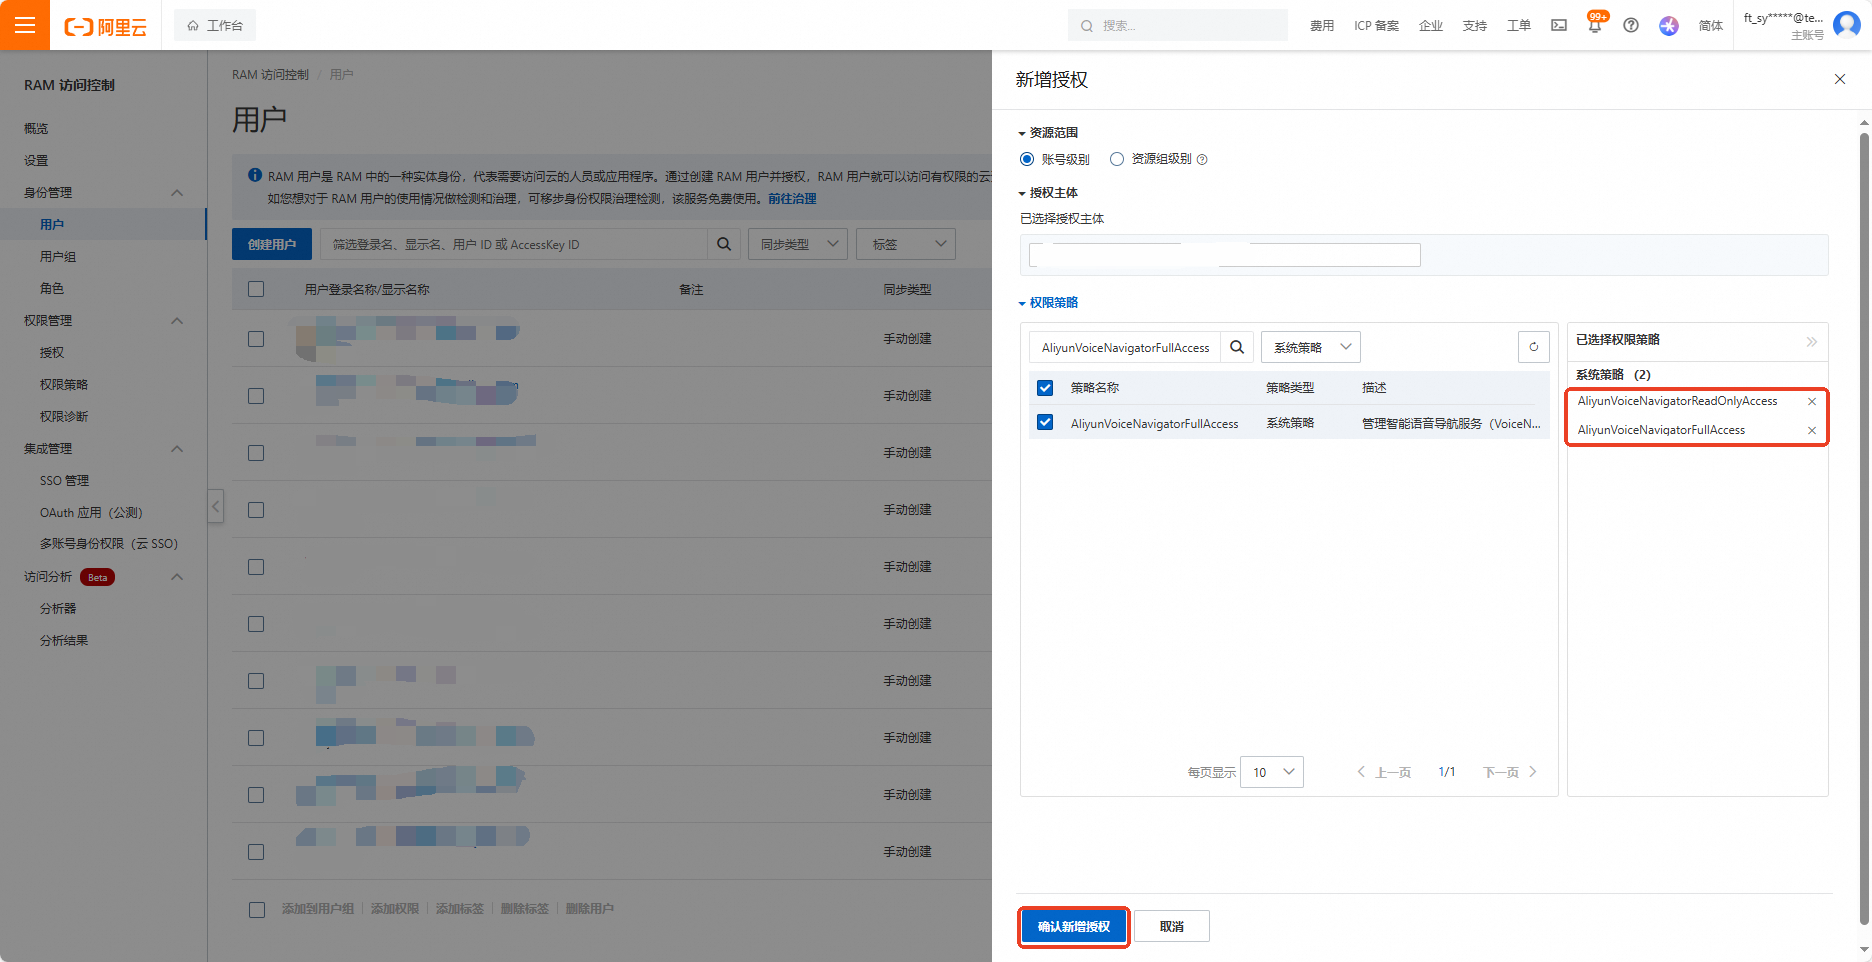Select 账号级别 radio button
1872x962 pixels.
[x=1027, y=159]
